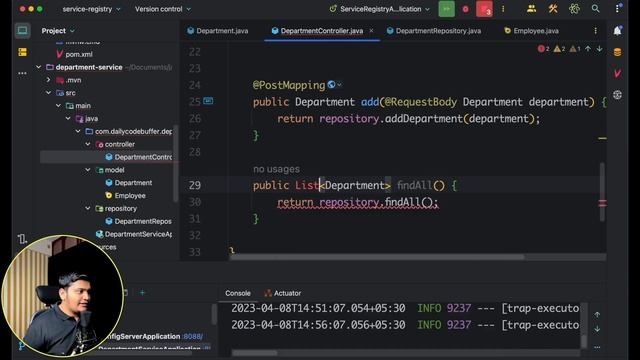
Task: Open Maven tool window icon
Action: pos(618,73)
